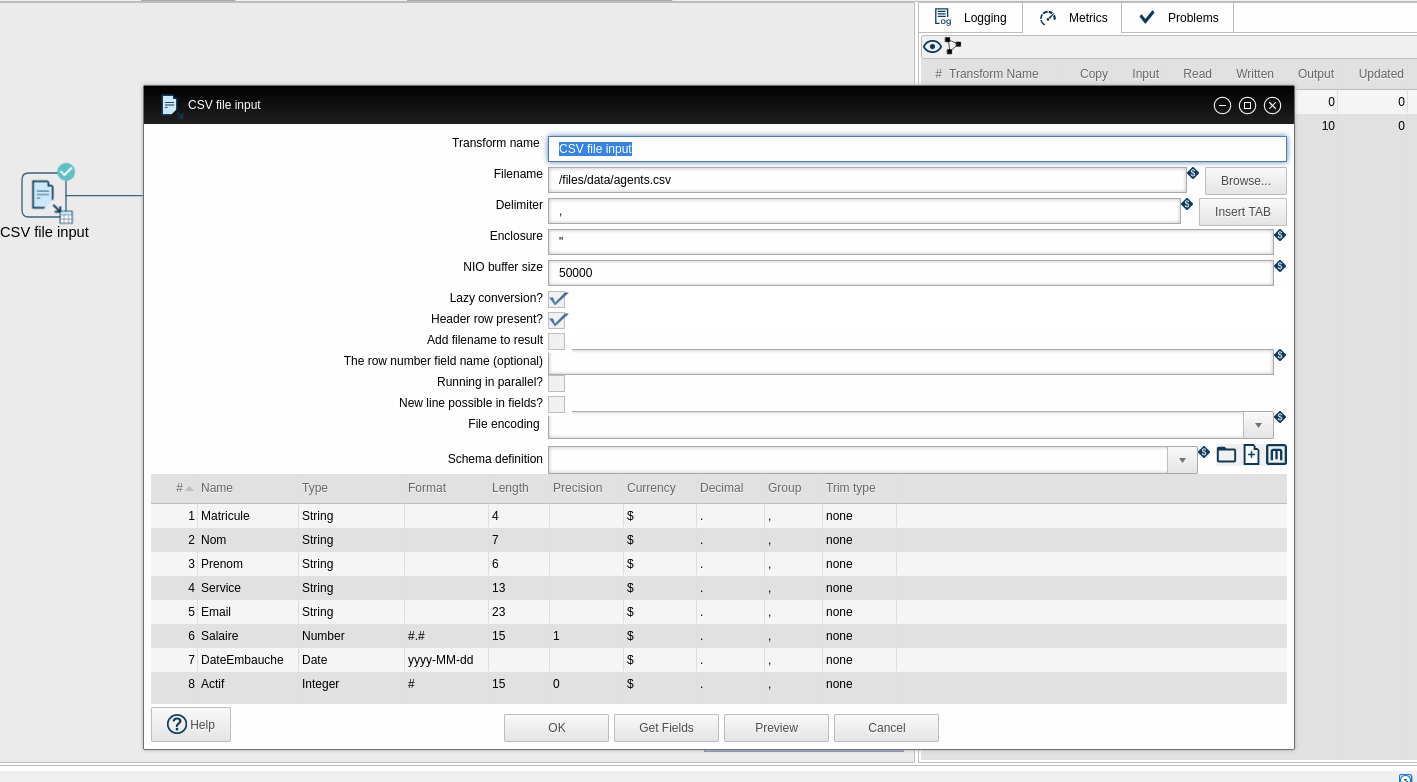Switch to the Logging tab
This screenshot has width=1417, height=782.
[971, 18]
